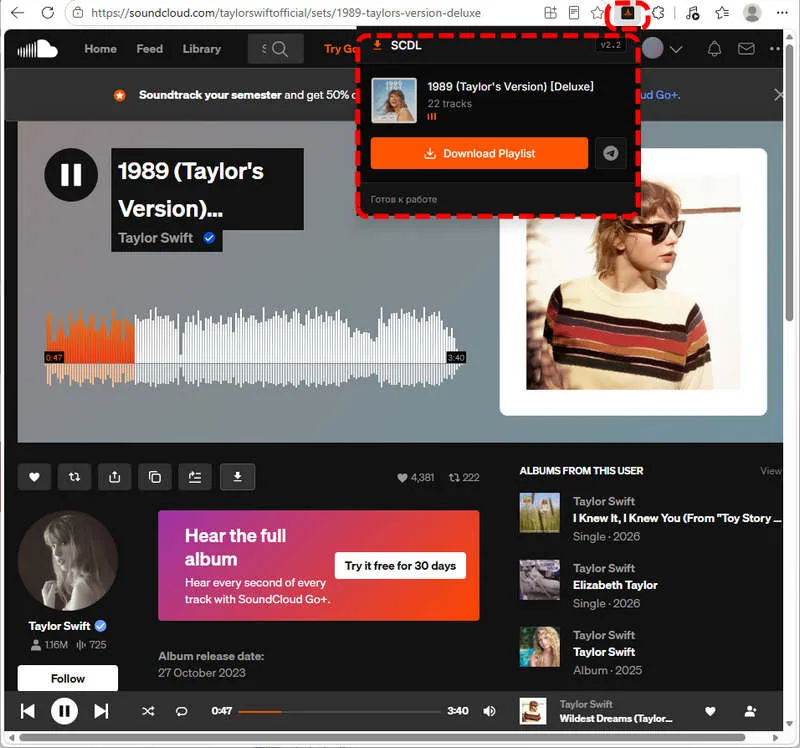
Task: Open the Library tab
Action: click(x=202, y=49)
